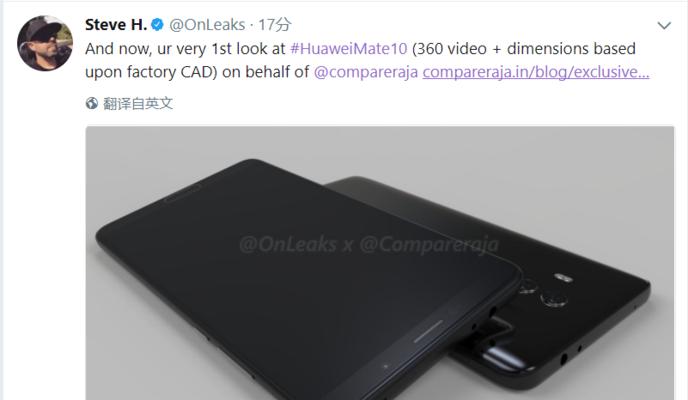Click the "upon factory CAD" text
688x400 pixels.
(x=151, y=72)
